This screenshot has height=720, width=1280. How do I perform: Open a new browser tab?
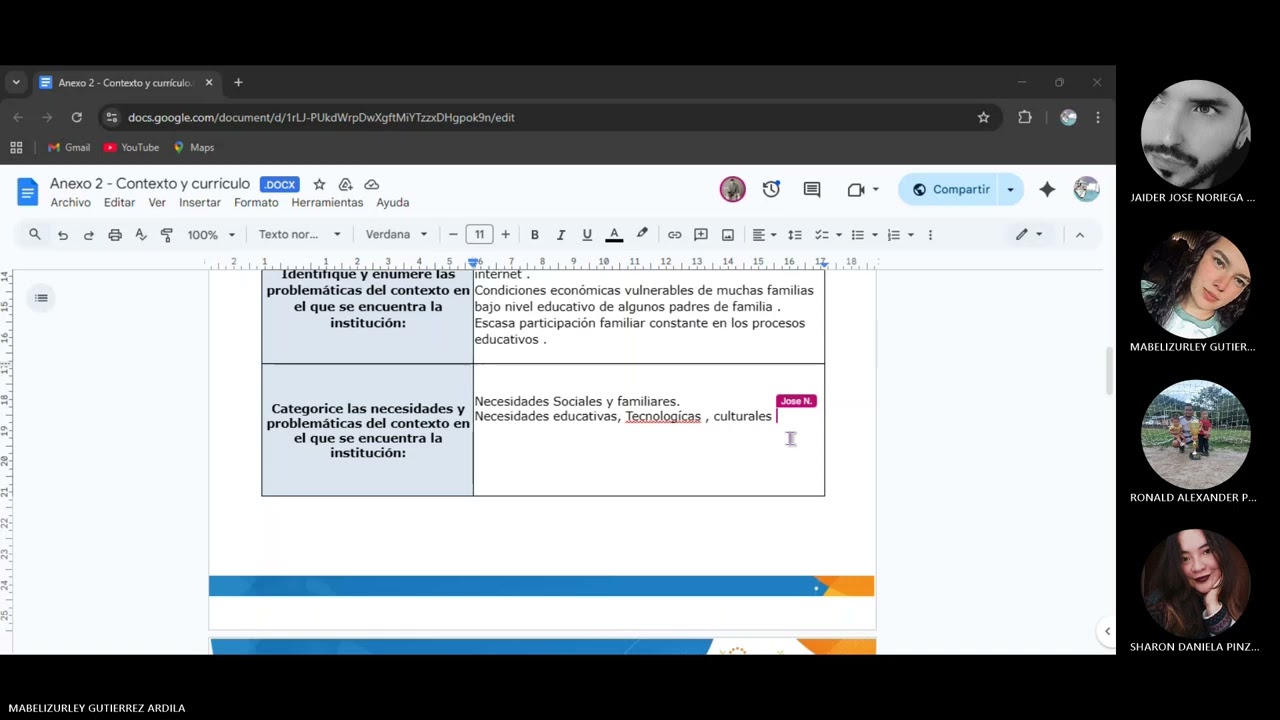pos(238,83)
